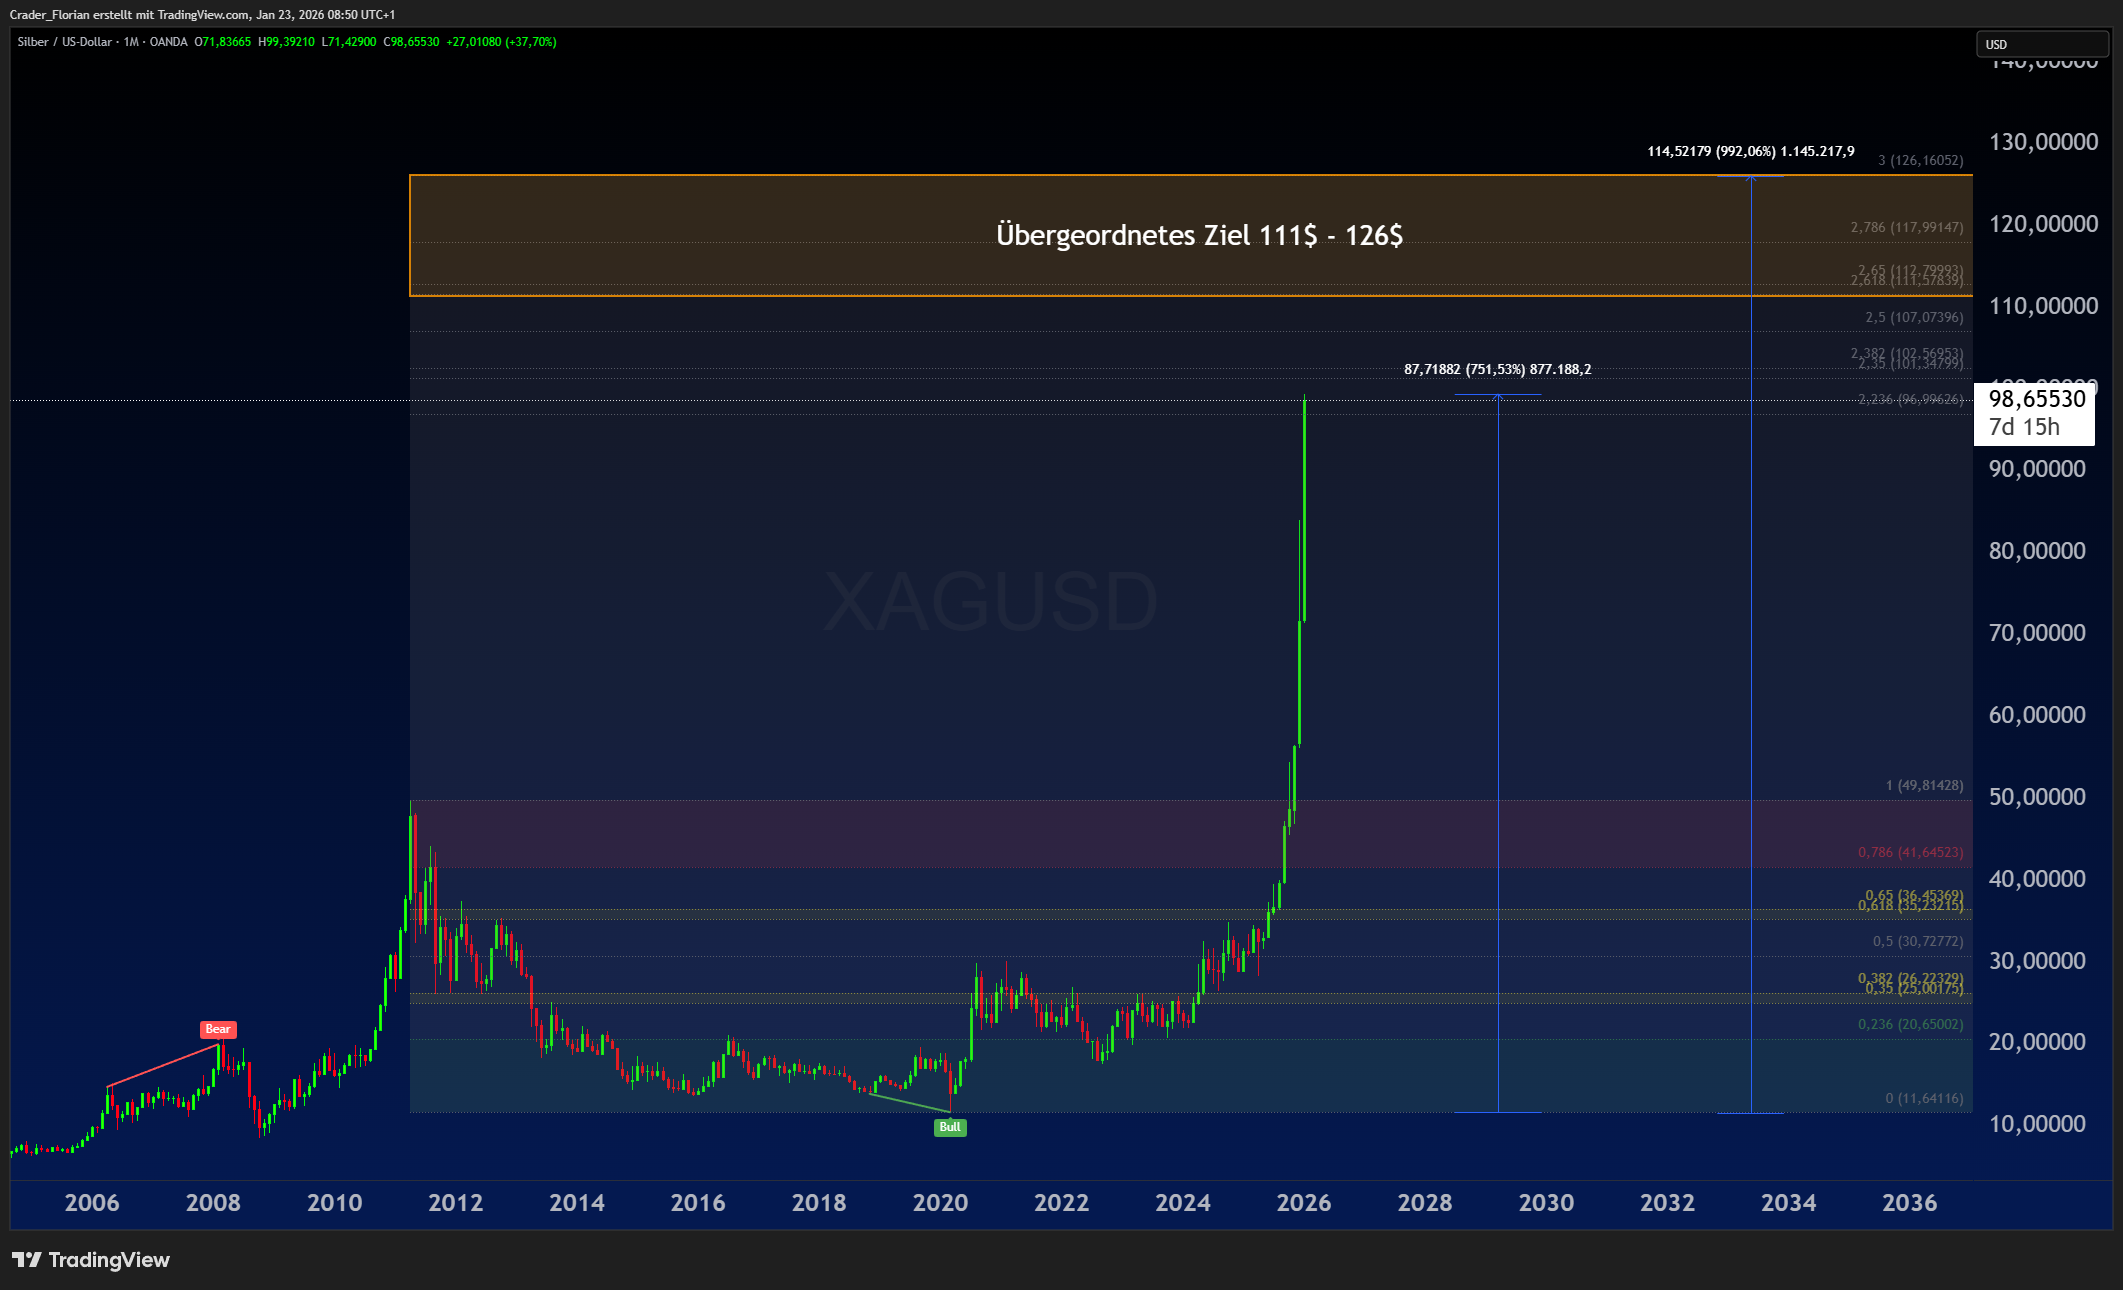Click the 2008 label on time axis
The width and height of the screenshot is (2123, 1290).
point(213,1203)
